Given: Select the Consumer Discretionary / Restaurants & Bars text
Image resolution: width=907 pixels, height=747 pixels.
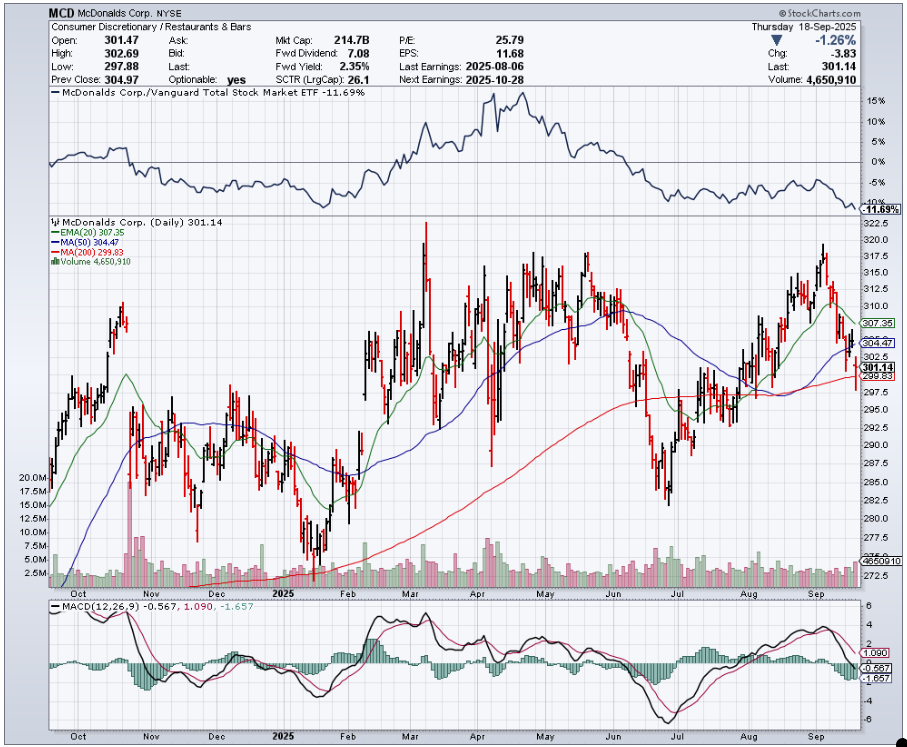Looking at the screenshot, I should point(152,27).
